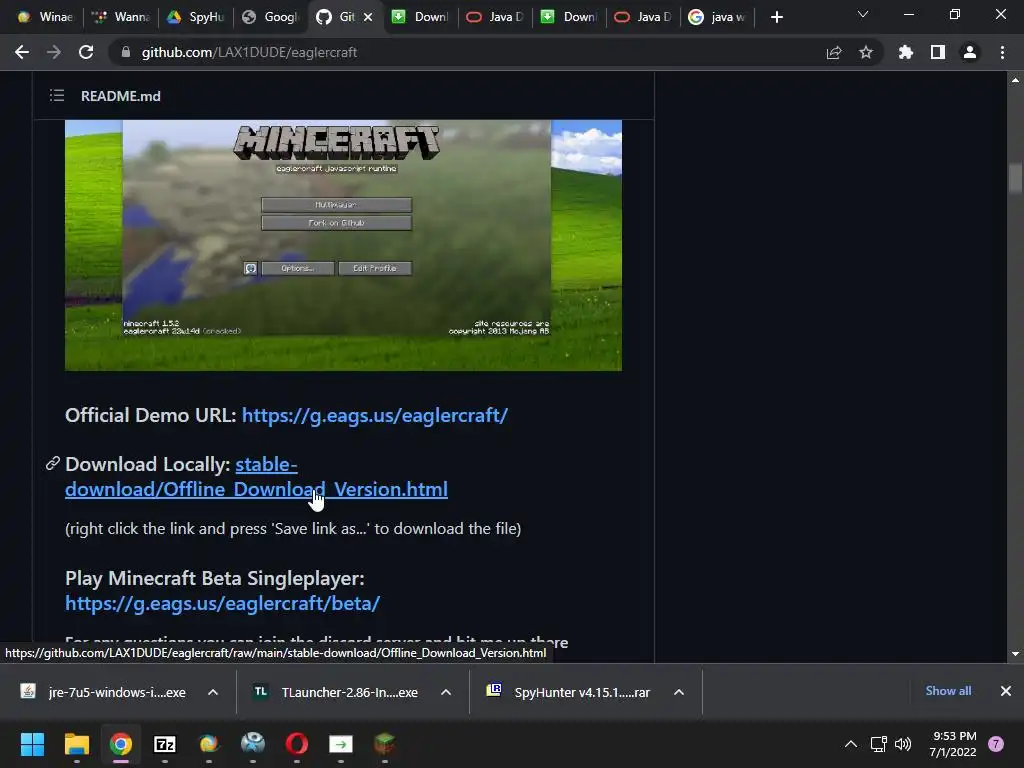Open README table of contents icon
Screen dimensions: 1024x768
tap(57, 96)
